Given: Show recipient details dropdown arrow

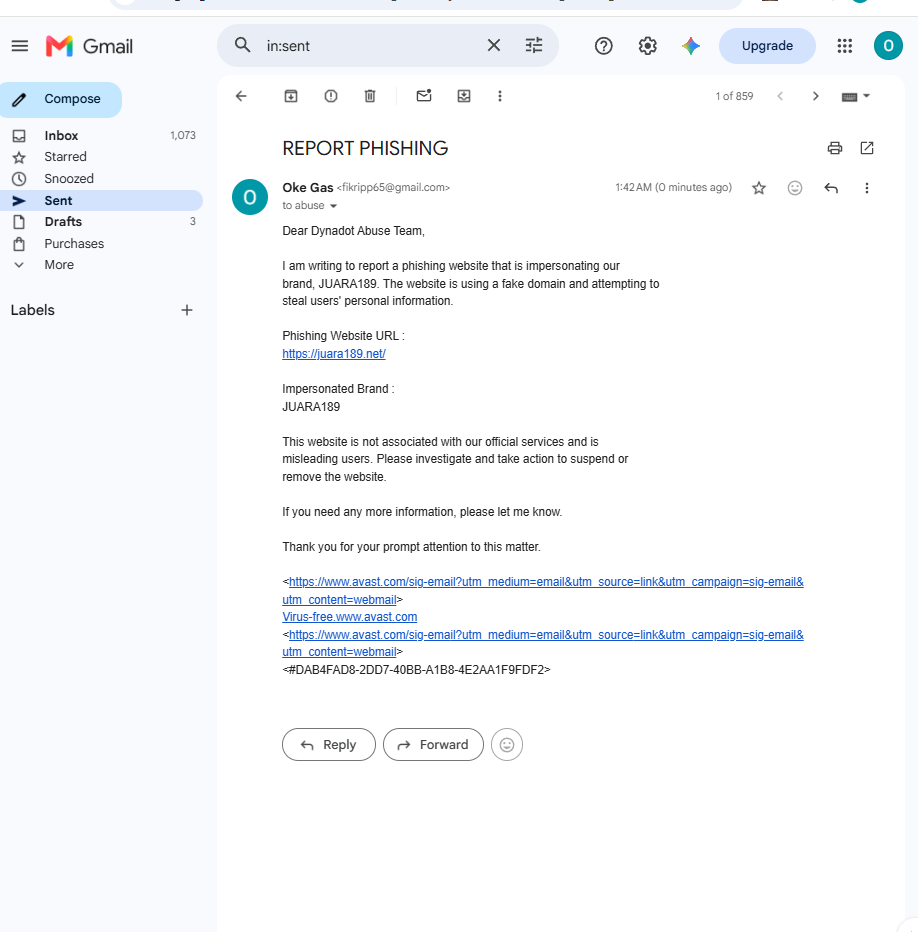Looking at the screenshot, I should 334,206.
